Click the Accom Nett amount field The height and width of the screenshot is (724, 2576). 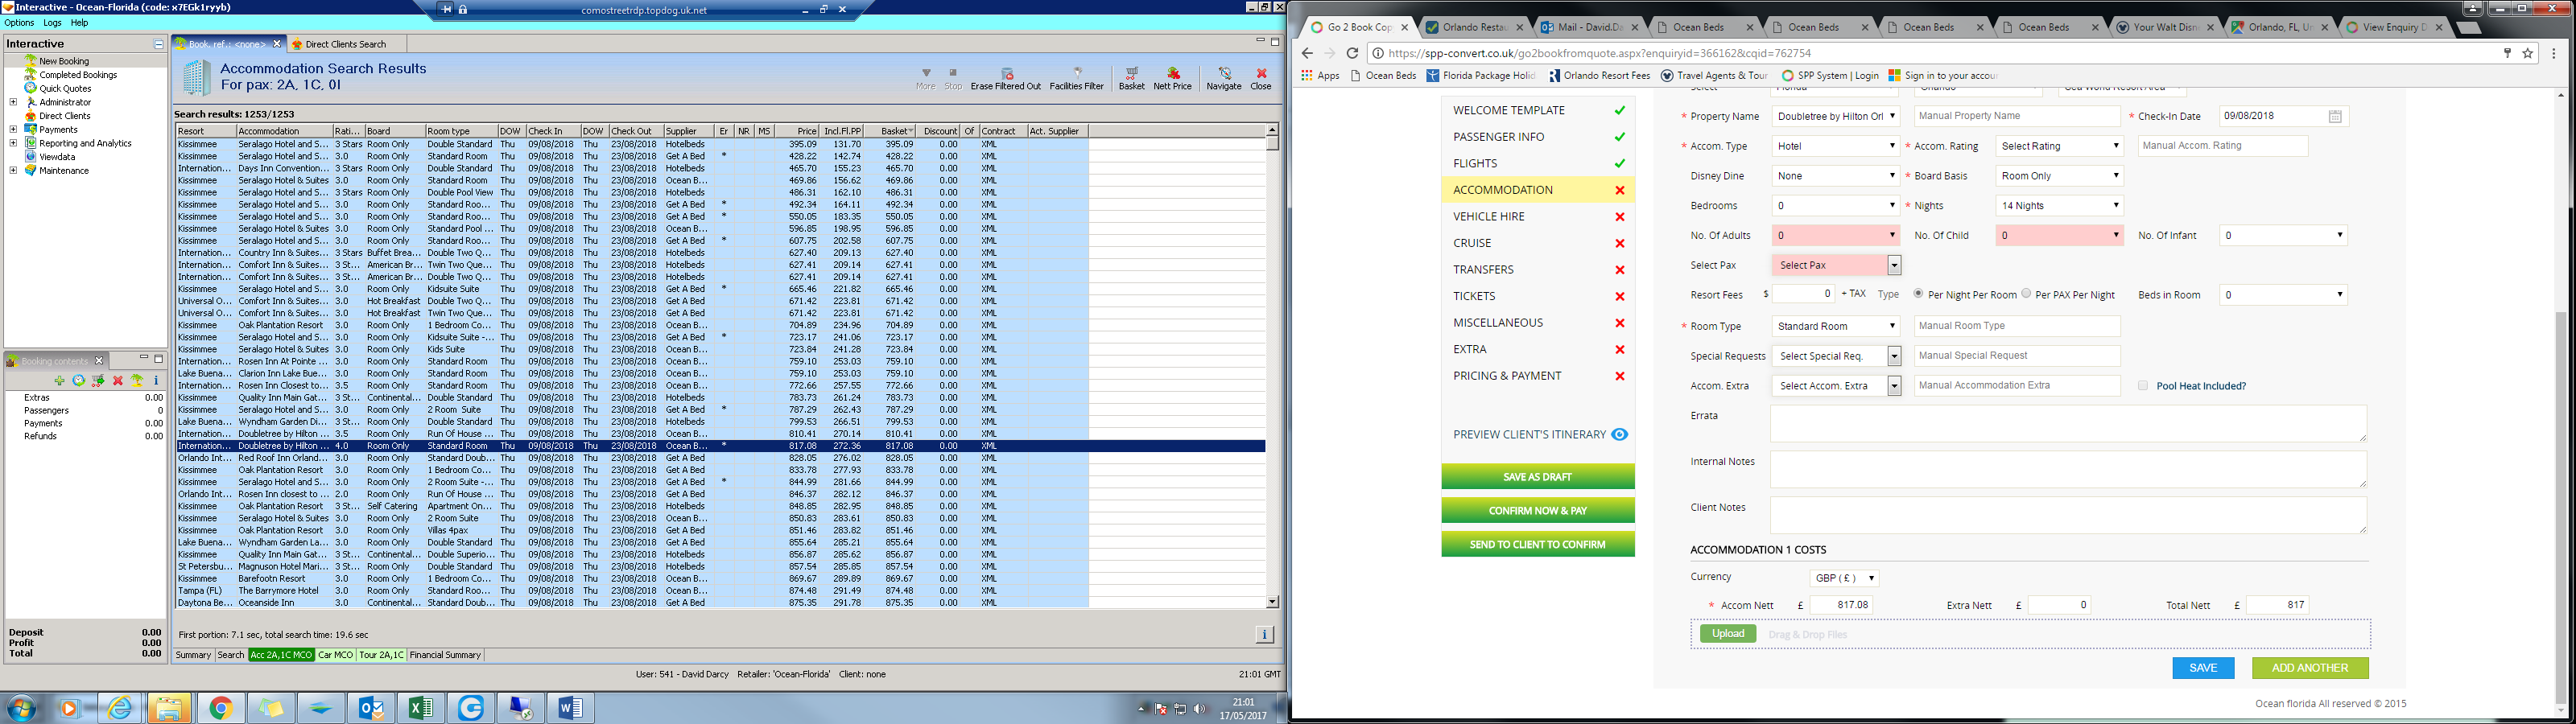[1842, 605]
